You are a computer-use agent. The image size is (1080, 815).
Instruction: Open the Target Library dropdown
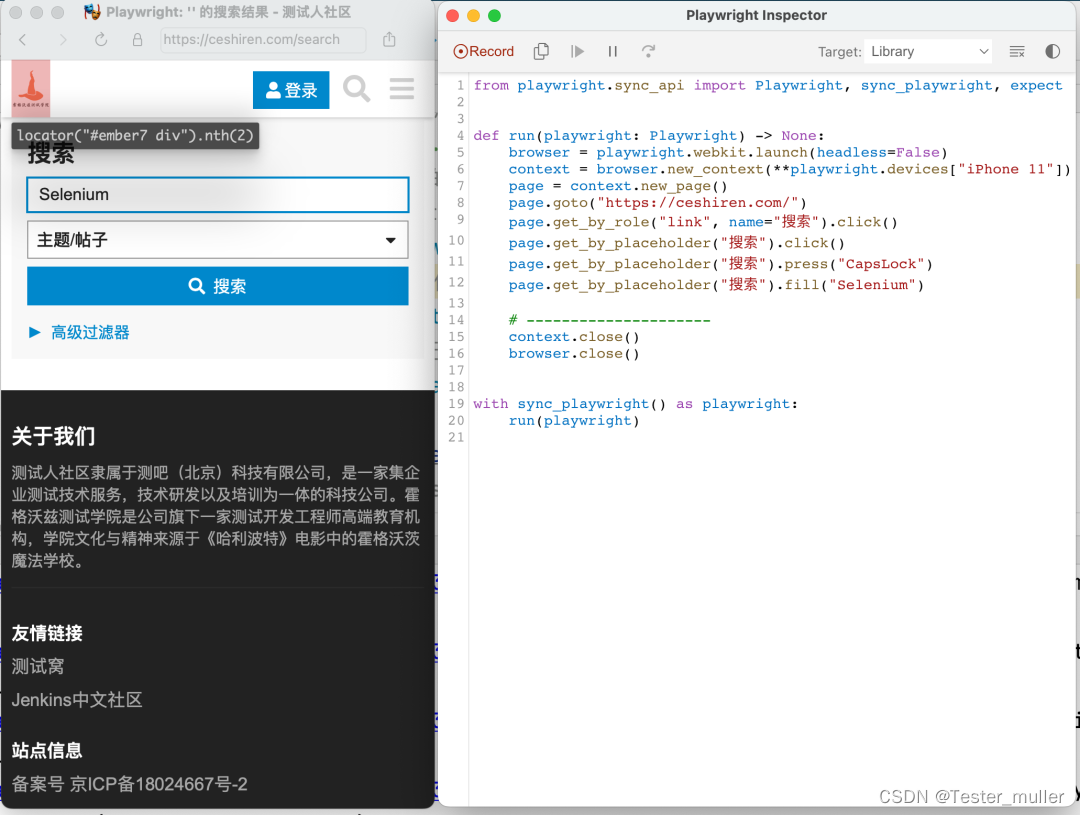(x=928, y=52)
